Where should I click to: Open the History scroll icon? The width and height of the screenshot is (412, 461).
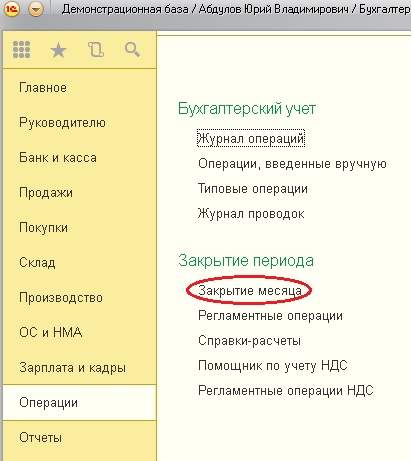96,50
